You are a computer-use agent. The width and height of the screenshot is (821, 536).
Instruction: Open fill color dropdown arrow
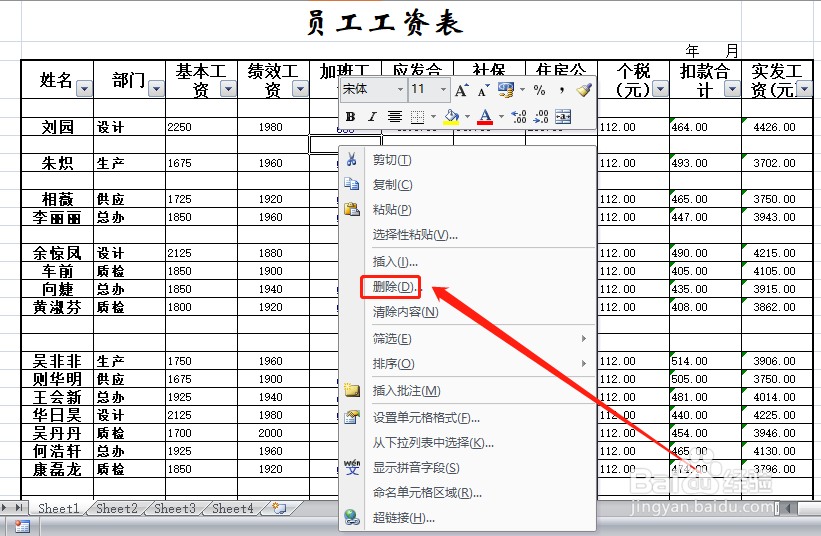[x=467, y=117]
